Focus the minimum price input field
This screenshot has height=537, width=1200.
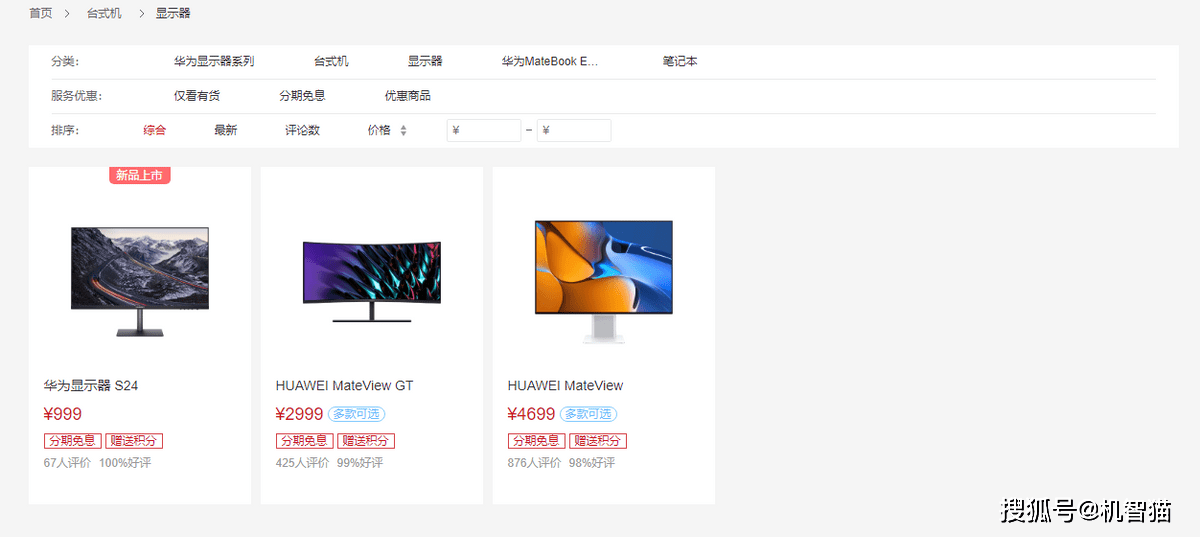click(x=484, y=130)
